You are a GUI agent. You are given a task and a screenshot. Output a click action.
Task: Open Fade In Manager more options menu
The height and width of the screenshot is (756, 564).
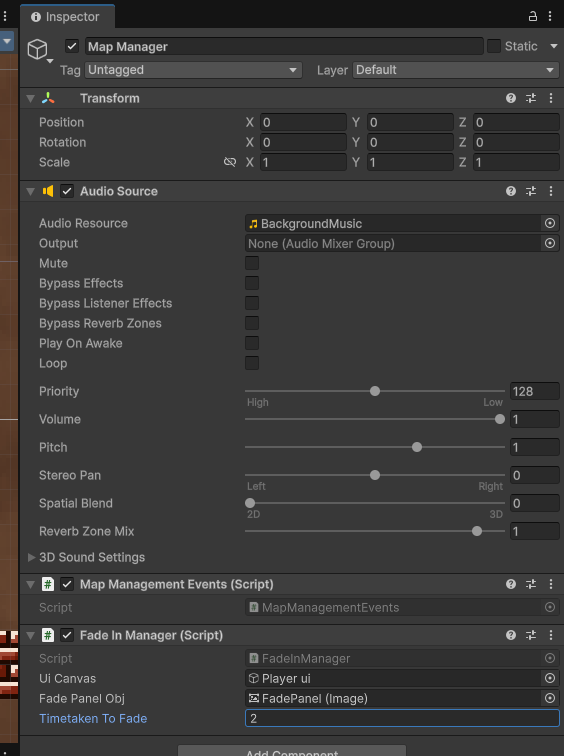[x=551, y=635]
